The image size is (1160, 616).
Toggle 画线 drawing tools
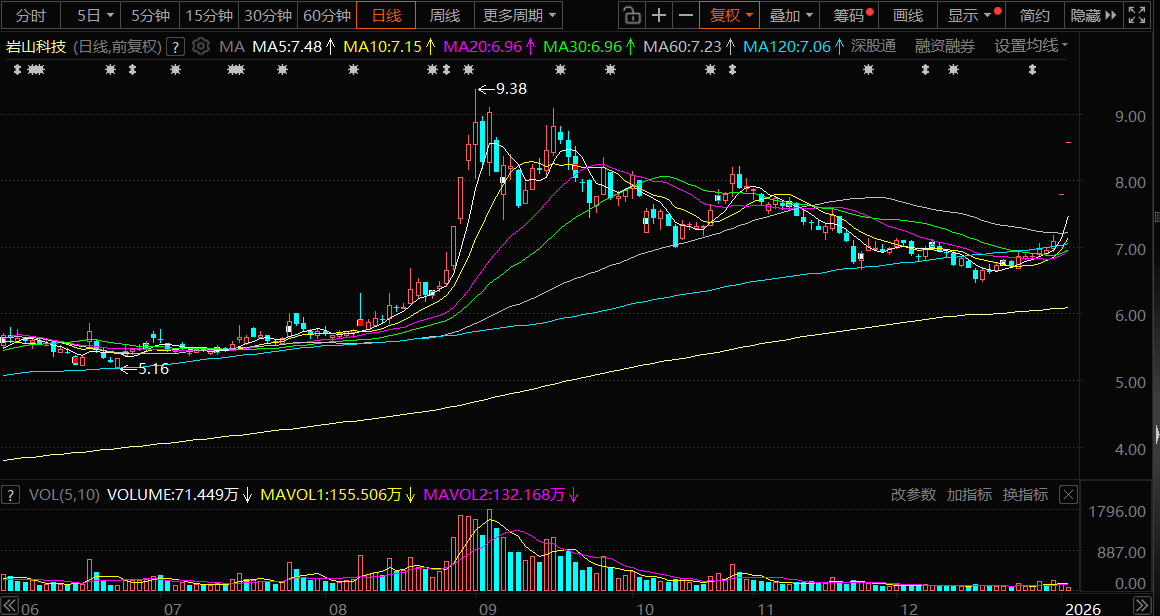pos(908,15)
